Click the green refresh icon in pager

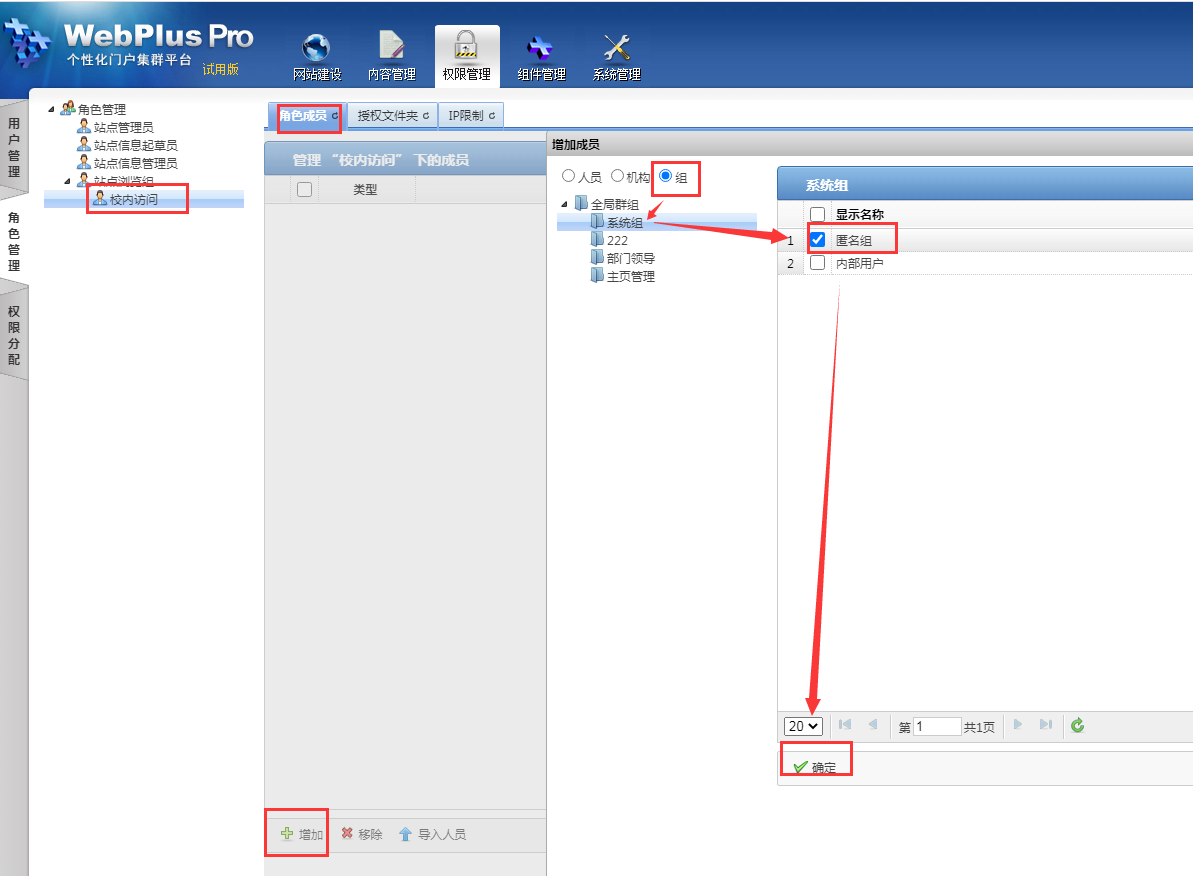[1077, 726]
